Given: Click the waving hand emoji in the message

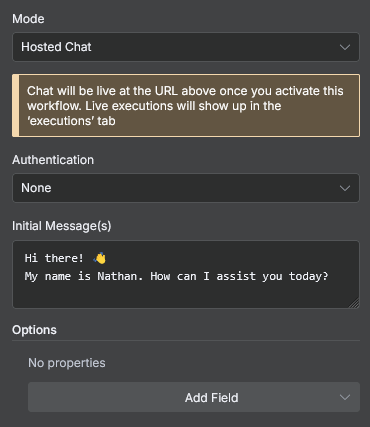Looking at the screenshot, I should (100, 258).
